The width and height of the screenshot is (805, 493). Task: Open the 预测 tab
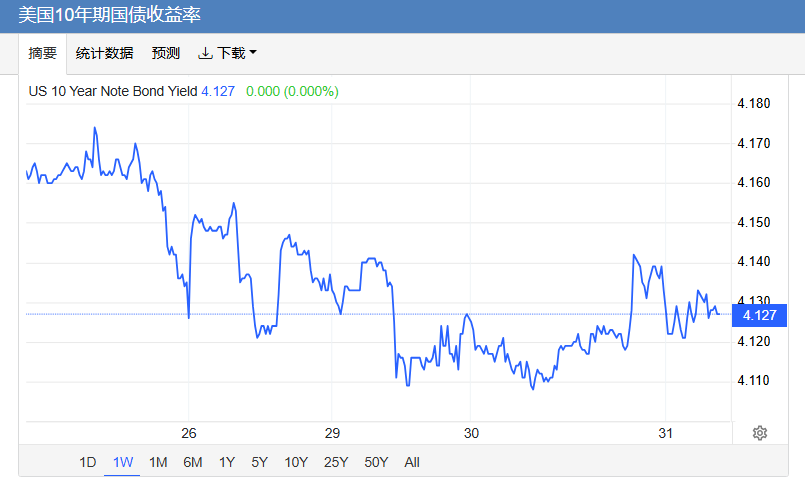pyautogui.click(x=166, y=53)
